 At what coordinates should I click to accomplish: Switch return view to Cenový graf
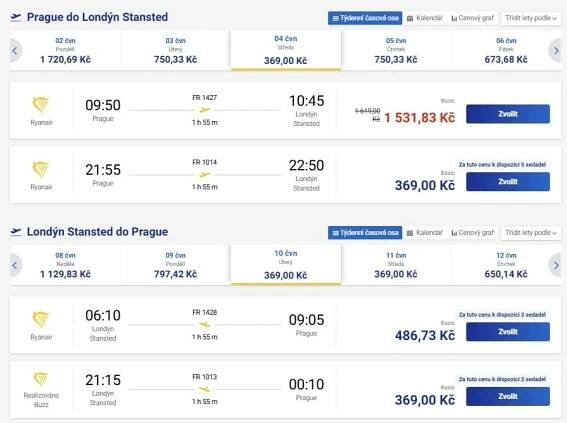pyautogui.click(x=473, y=233)
